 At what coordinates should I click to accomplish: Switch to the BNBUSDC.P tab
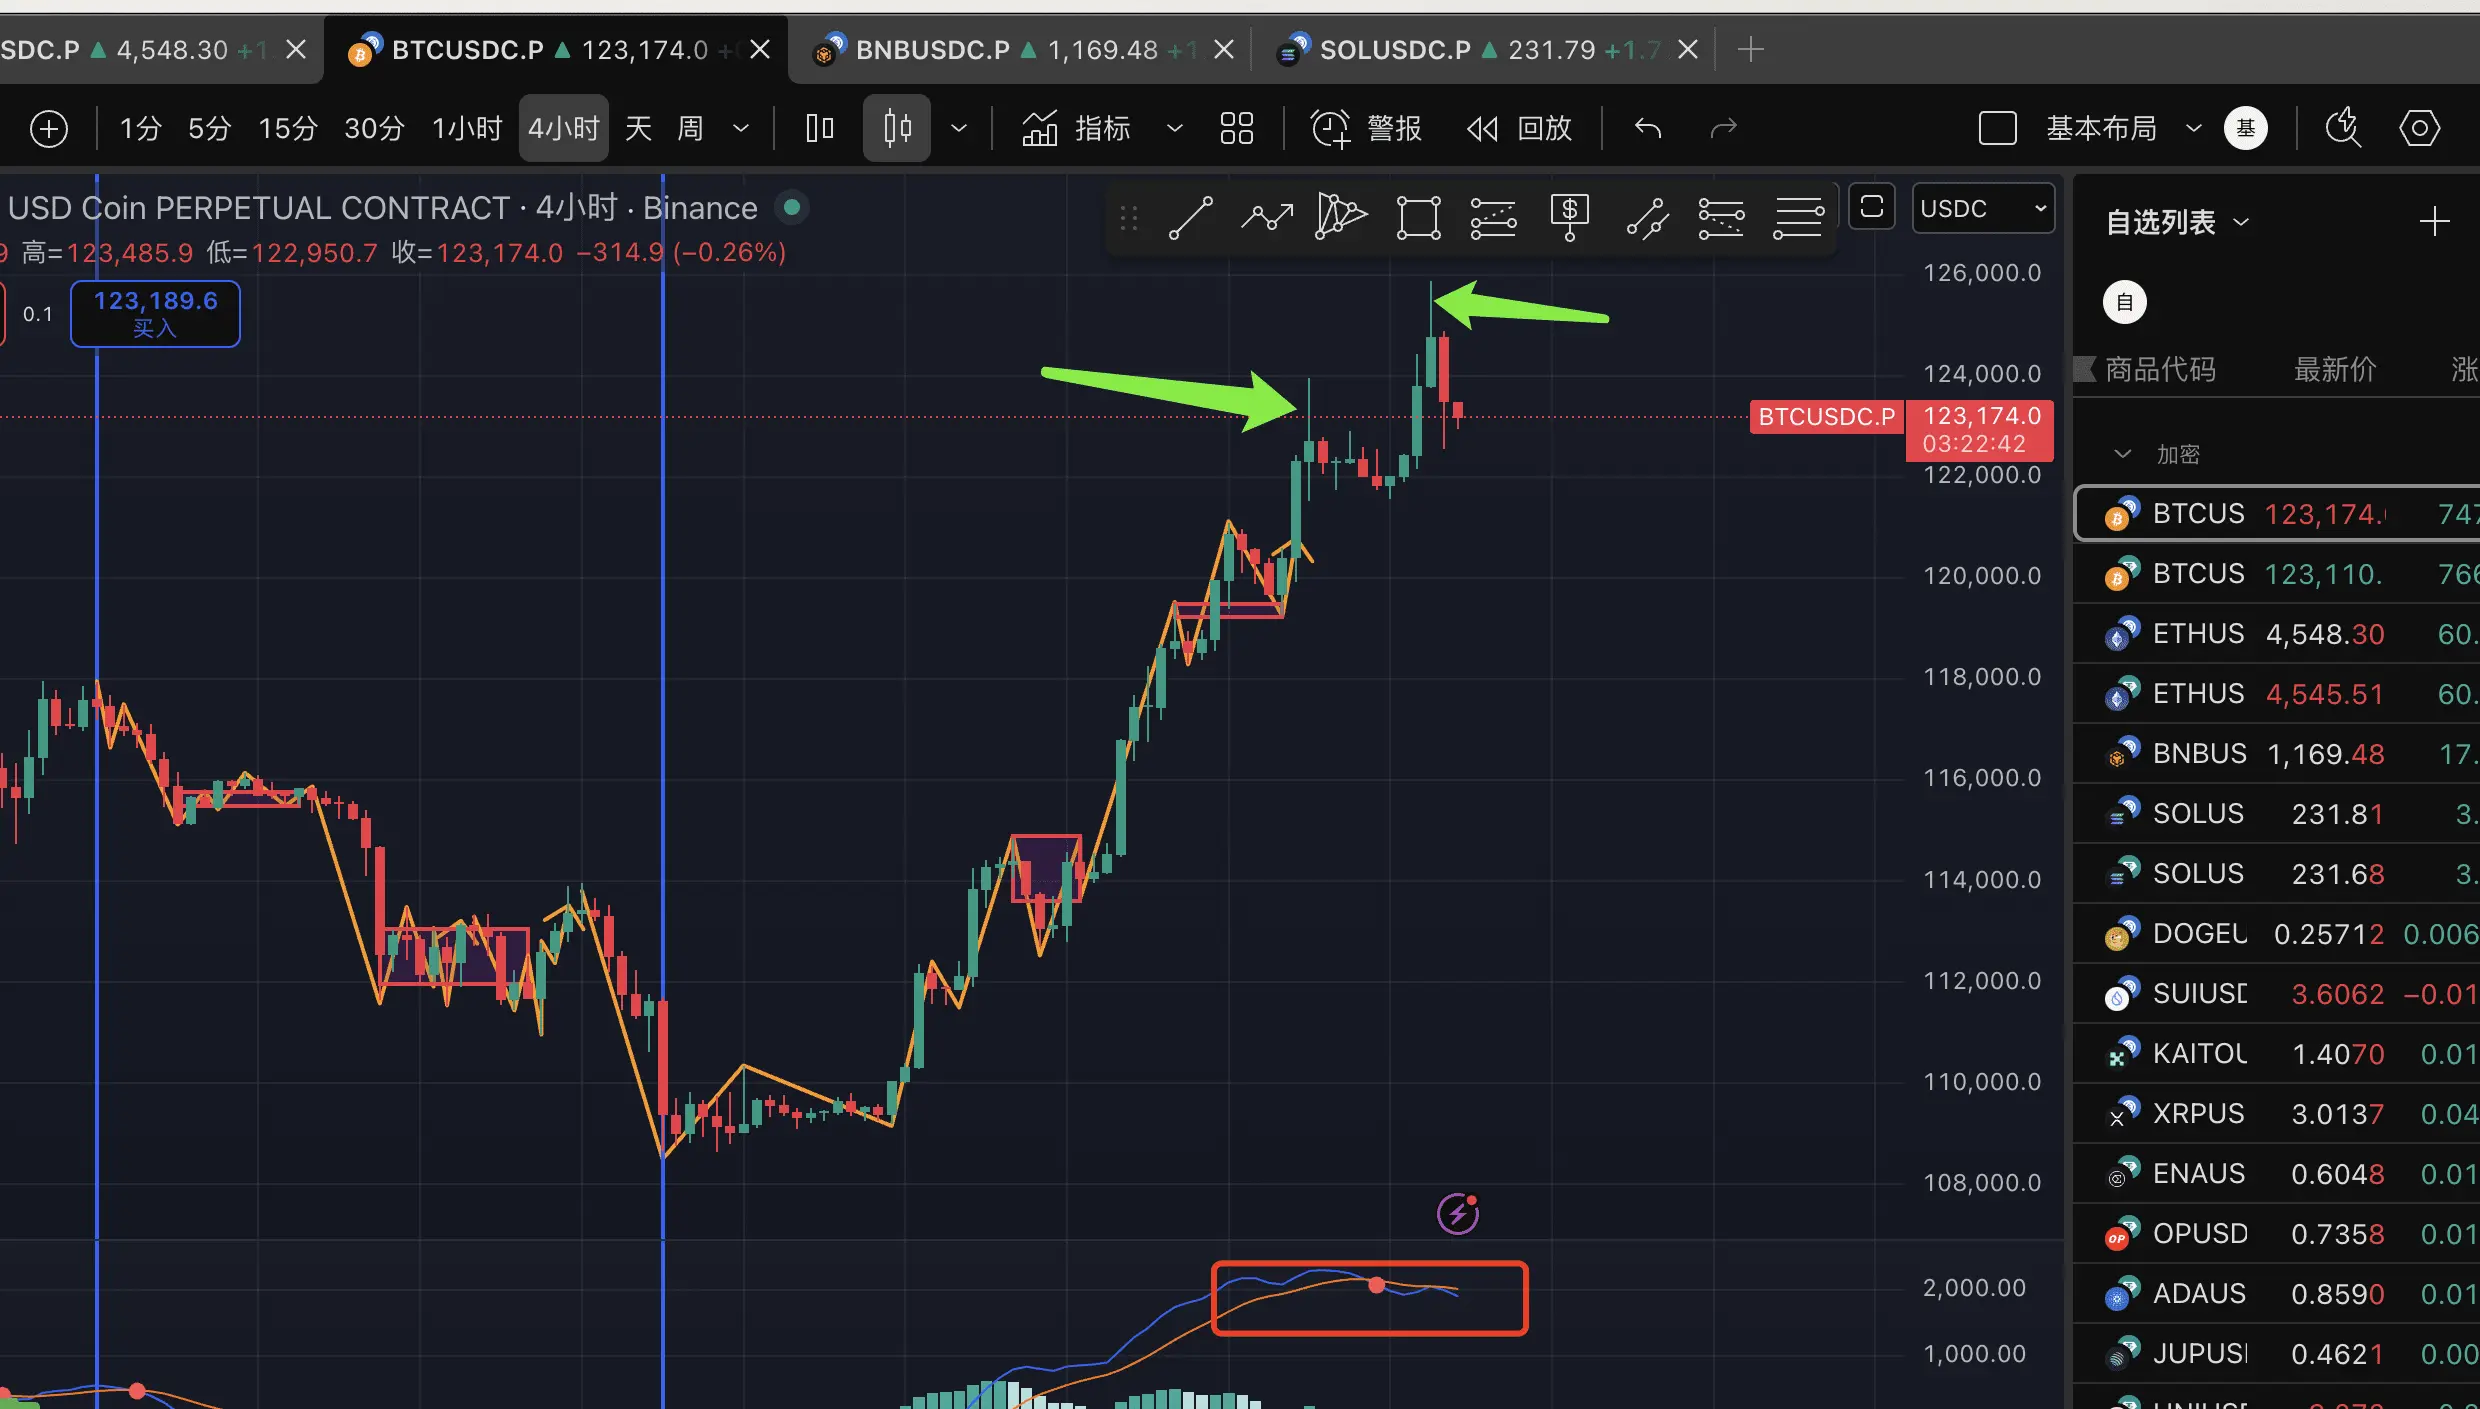tap(932, 49)
